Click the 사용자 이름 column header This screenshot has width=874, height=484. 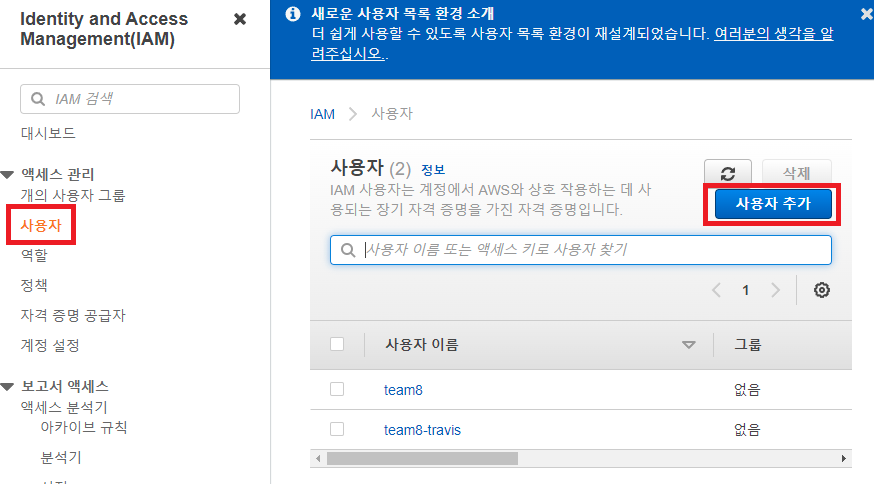pyautogui.click(x=422, y=345)
